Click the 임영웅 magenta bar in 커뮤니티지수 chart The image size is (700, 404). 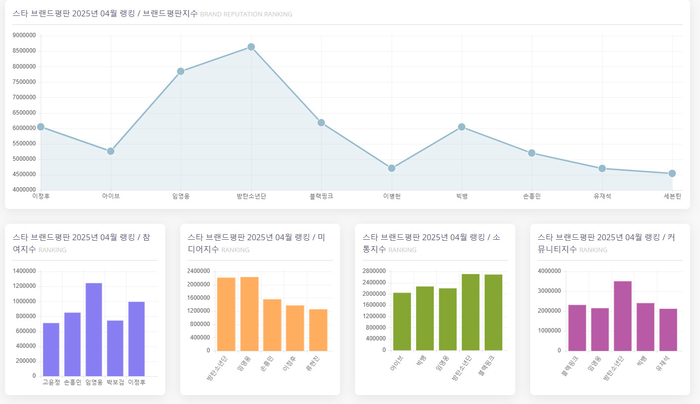[x=600, y=329]
